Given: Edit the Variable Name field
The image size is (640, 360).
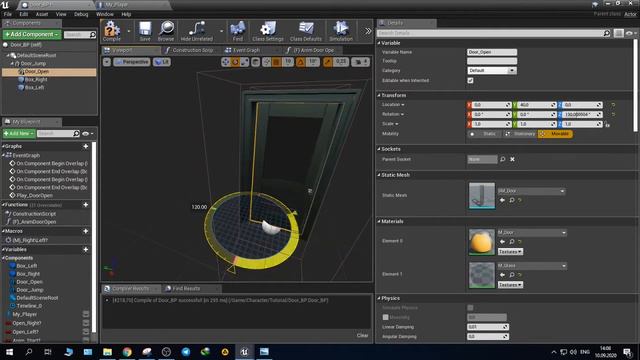Looking at the screenshot, I should [492, 52].
